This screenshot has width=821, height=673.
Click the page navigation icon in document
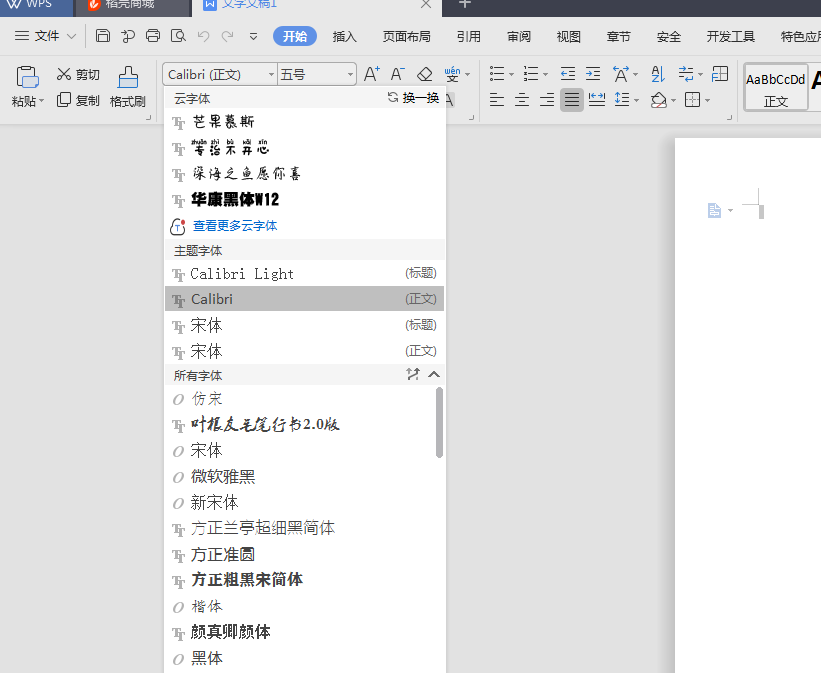coord(714,211)
